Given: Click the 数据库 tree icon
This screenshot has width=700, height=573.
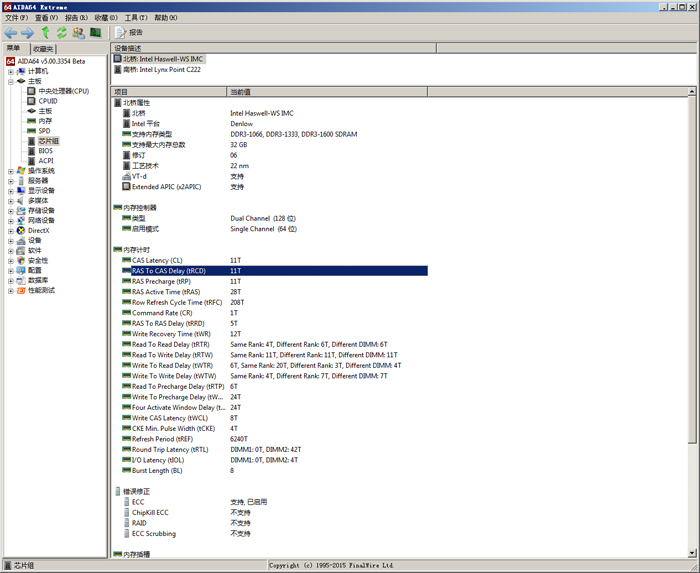Looking at the screenshot, I should pos(21,281).
